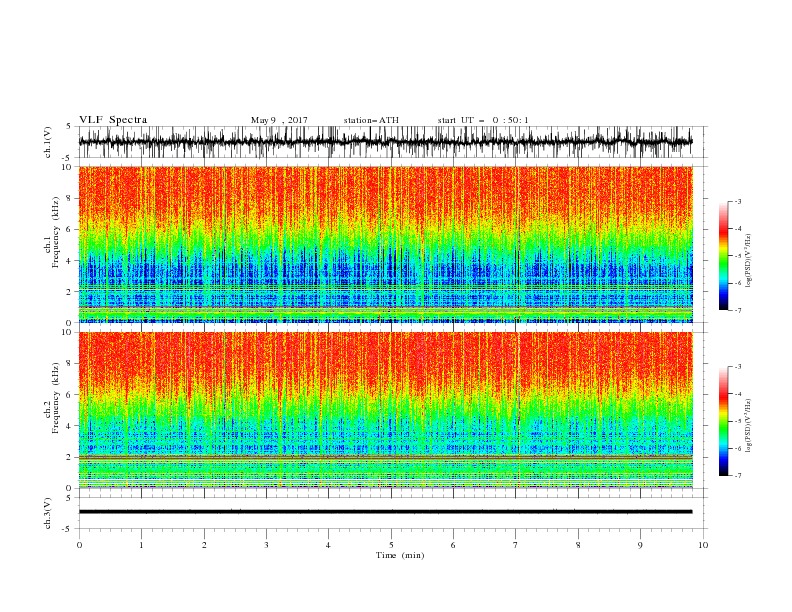Click the "start UT = 0 : 50: 1" text

tap(483, 120)
